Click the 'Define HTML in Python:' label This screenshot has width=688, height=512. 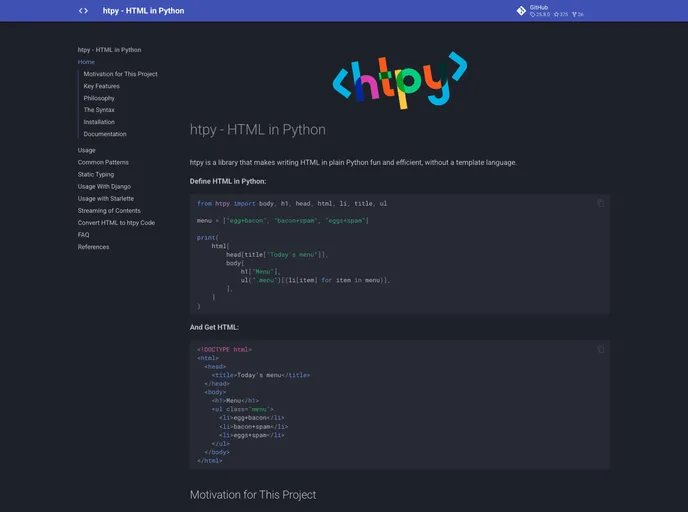(228, 181)
